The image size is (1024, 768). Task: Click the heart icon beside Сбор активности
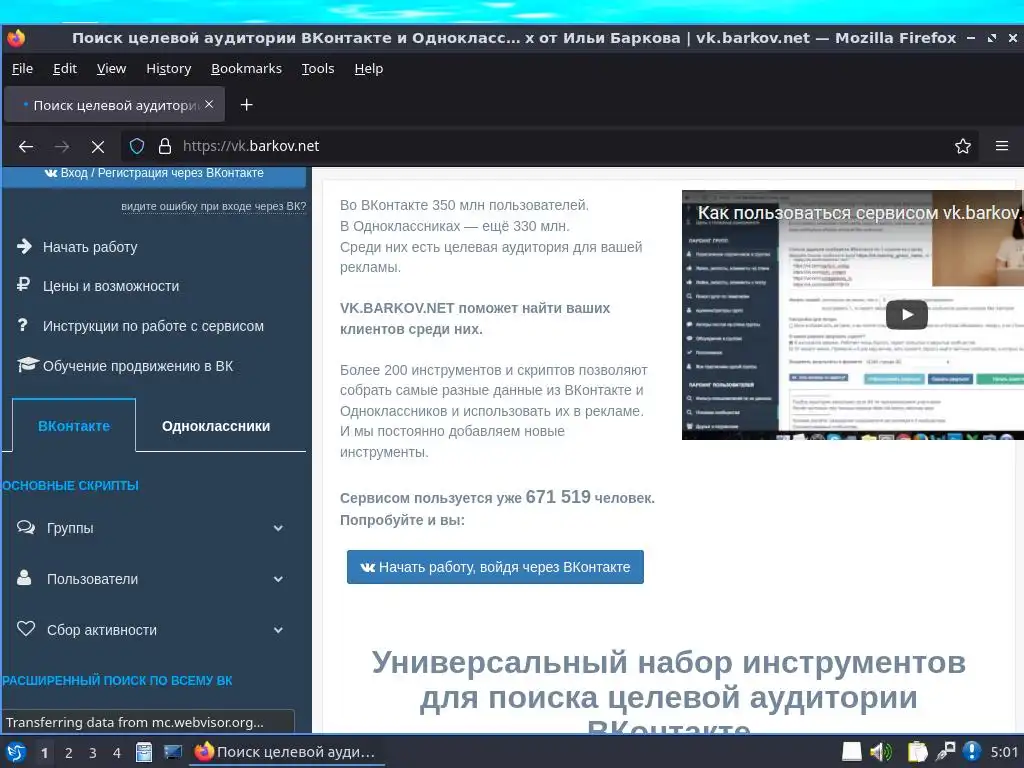pyautogui.click(x=26, y=628)
